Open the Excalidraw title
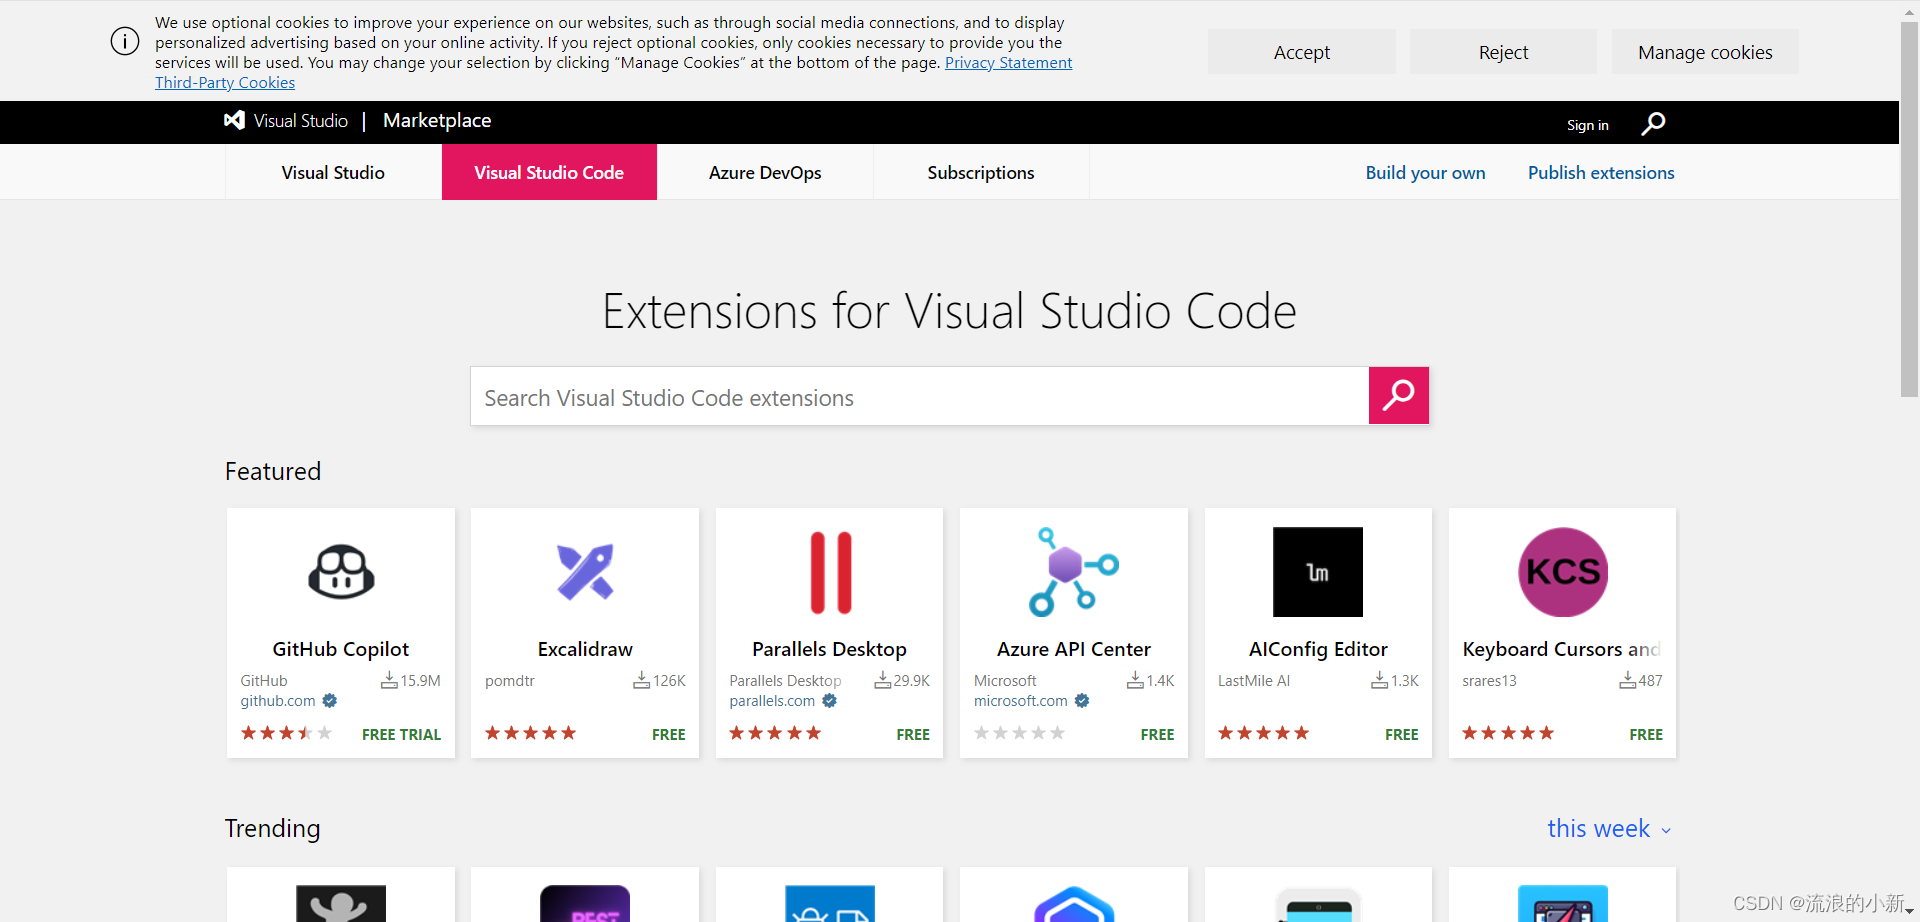Viewport: 1920px width, 922px height. 585,649
